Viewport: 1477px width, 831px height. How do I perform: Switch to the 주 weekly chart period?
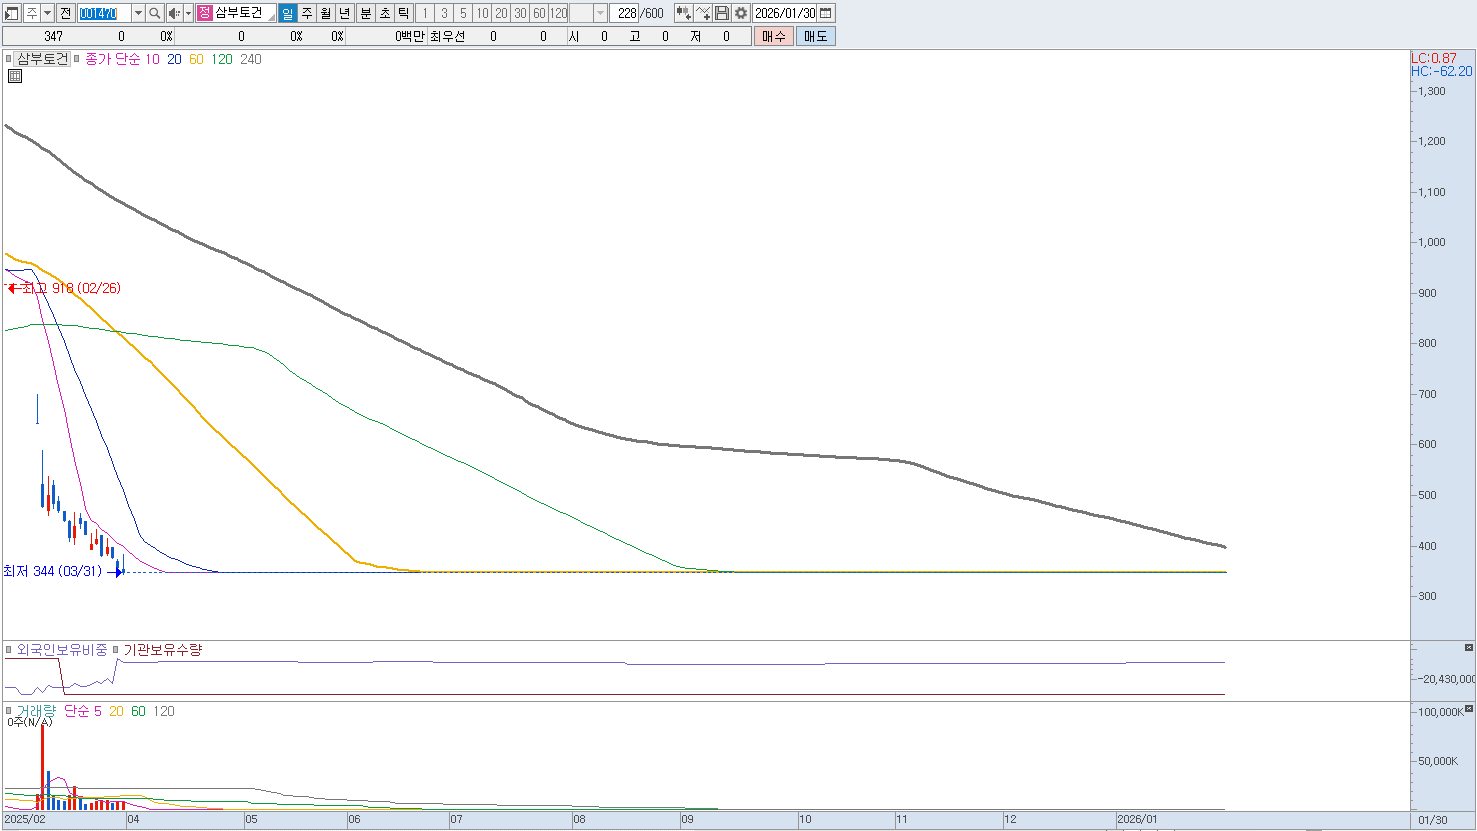[x=307, y=13]
